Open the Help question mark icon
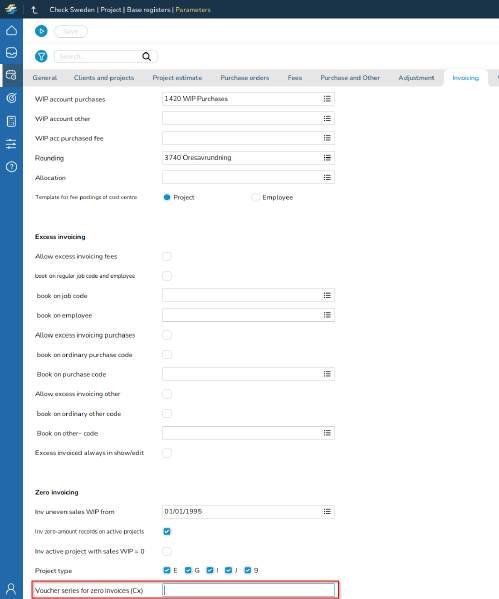The height and width of the screenshot is (599, 499). pyautogui.click(x=11, y=167)
